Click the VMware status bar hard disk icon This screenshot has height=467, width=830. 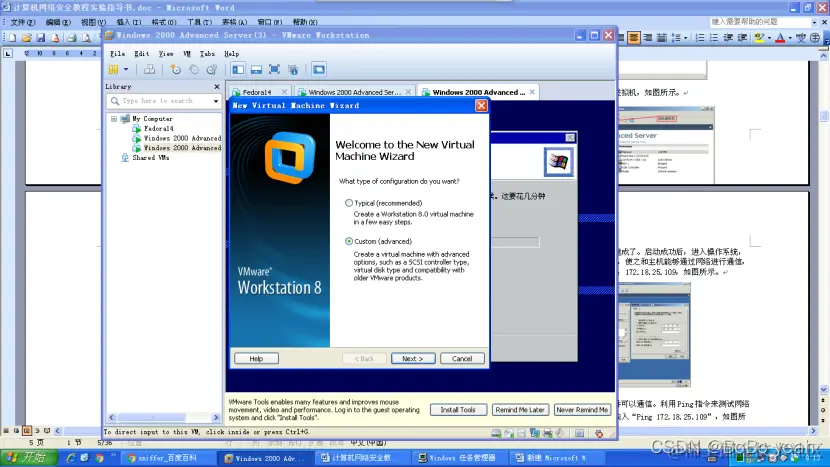496,434
